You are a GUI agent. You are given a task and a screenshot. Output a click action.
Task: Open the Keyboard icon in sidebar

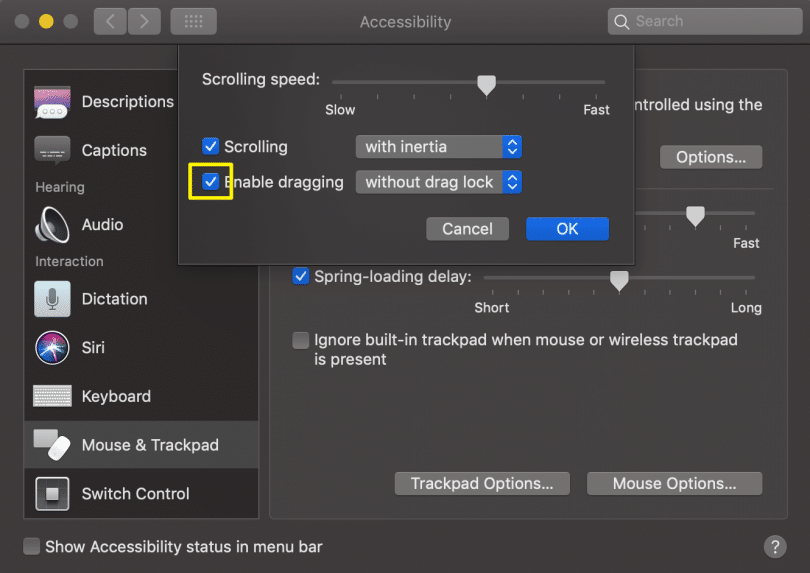click(52, 396)
